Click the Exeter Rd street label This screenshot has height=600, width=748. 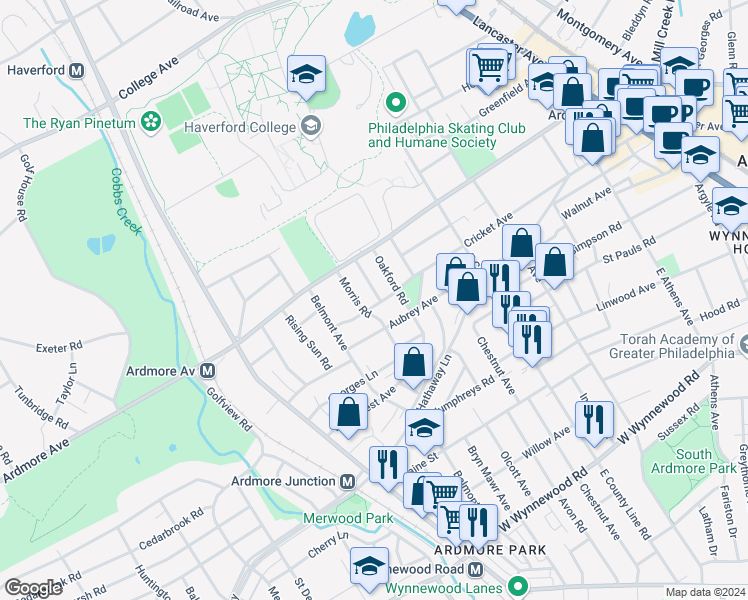(x=59, y=346)
